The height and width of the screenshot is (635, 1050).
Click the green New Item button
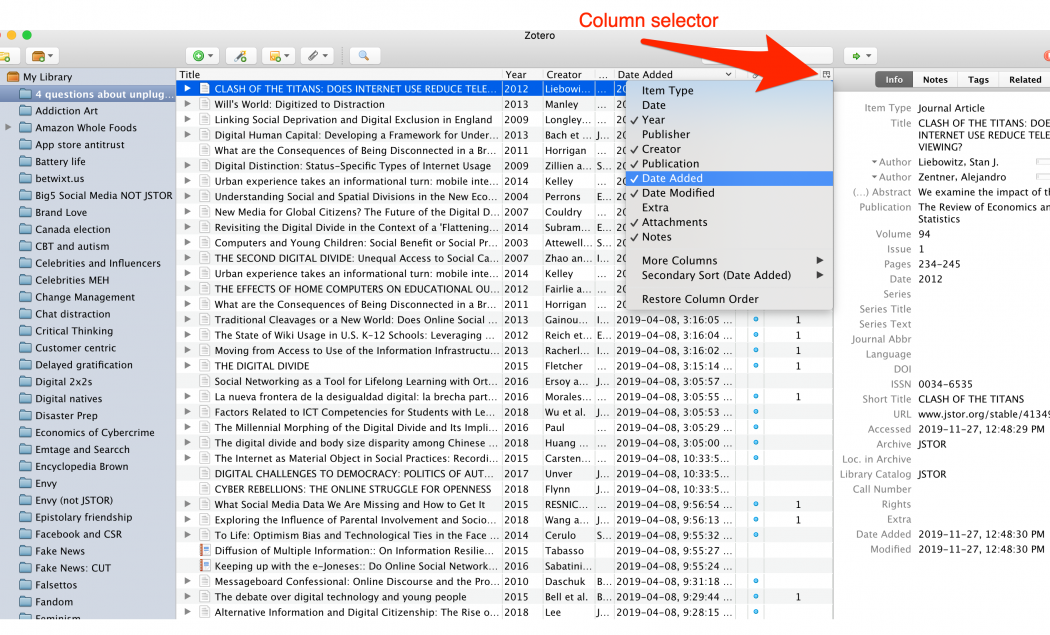202,56
